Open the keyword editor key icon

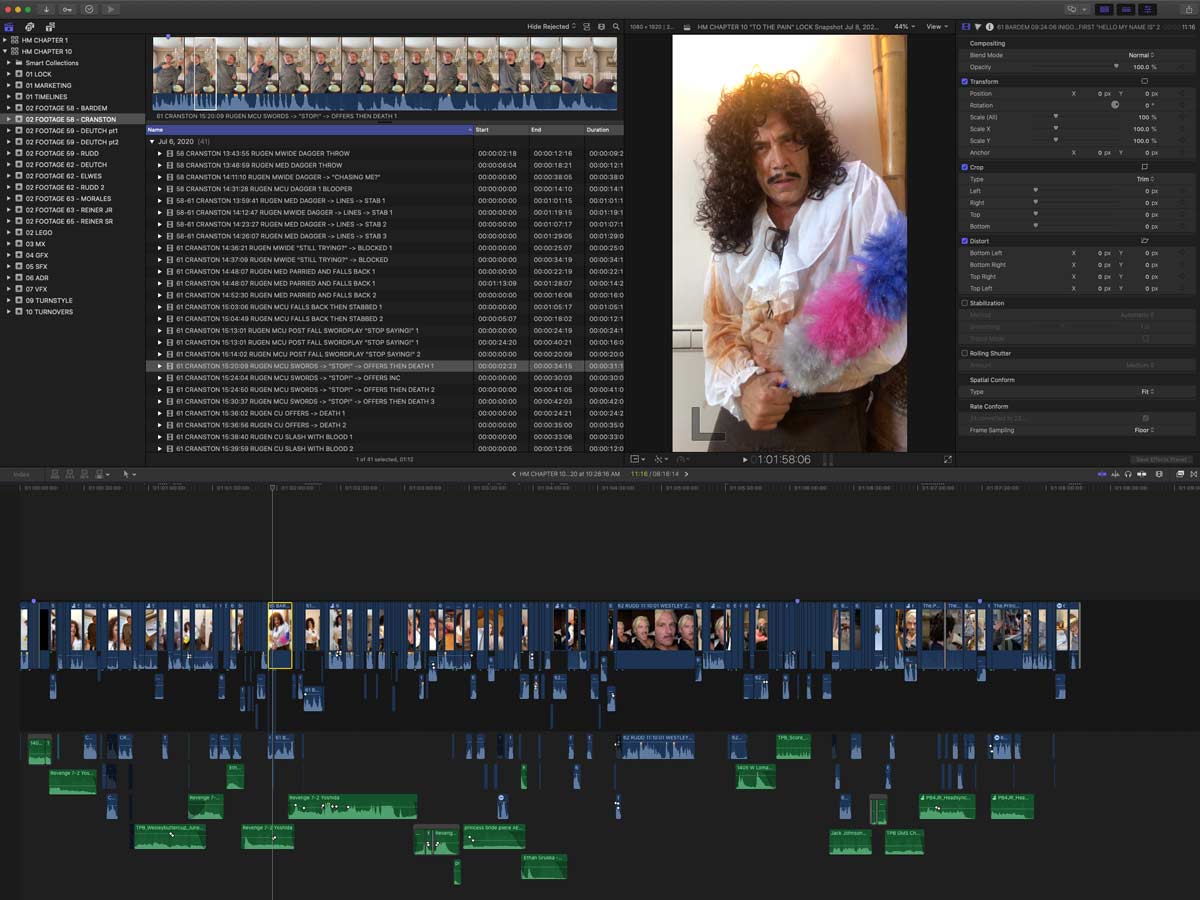coord(68,9)
